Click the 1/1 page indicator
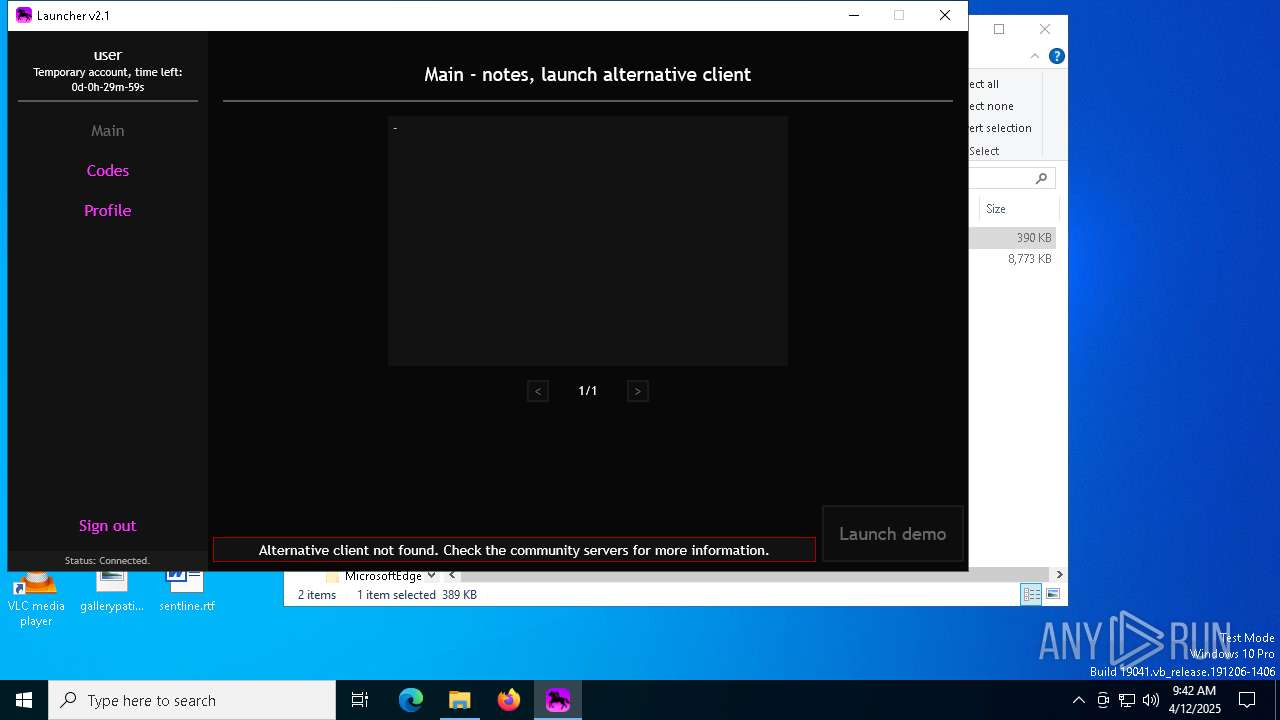The height and width of the screenshot is (720, 1280). point(588,391)
